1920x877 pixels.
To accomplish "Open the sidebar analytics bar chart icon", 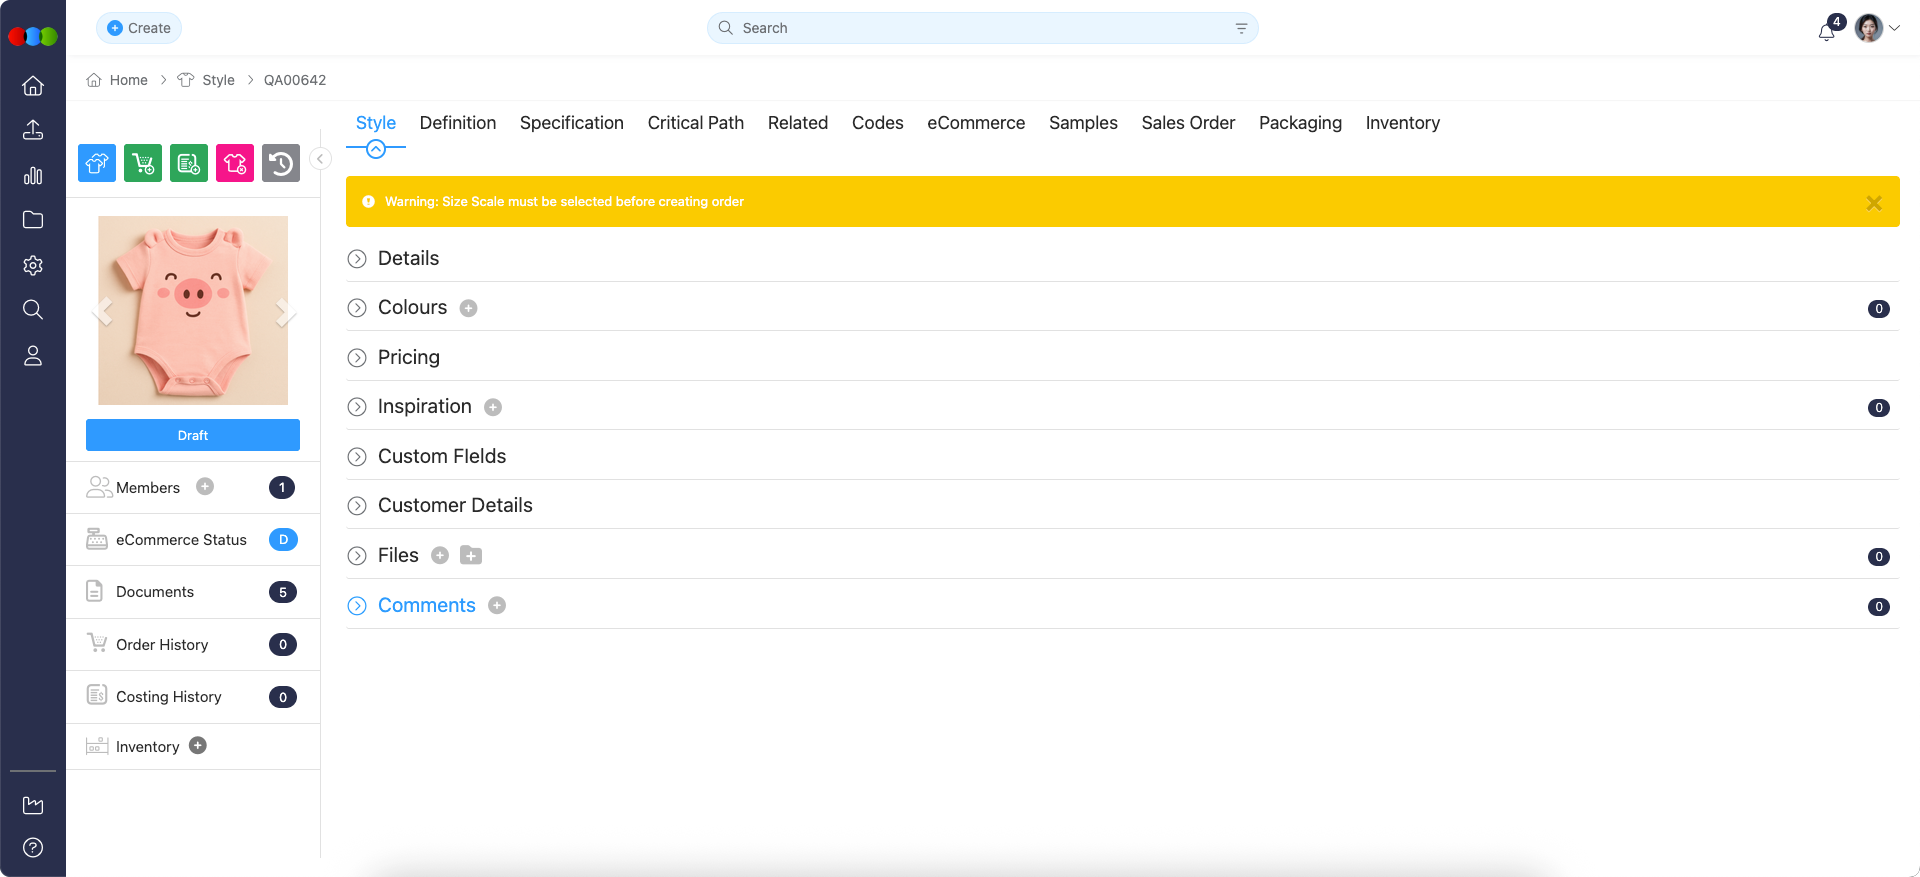I will [x=33, y=176].
